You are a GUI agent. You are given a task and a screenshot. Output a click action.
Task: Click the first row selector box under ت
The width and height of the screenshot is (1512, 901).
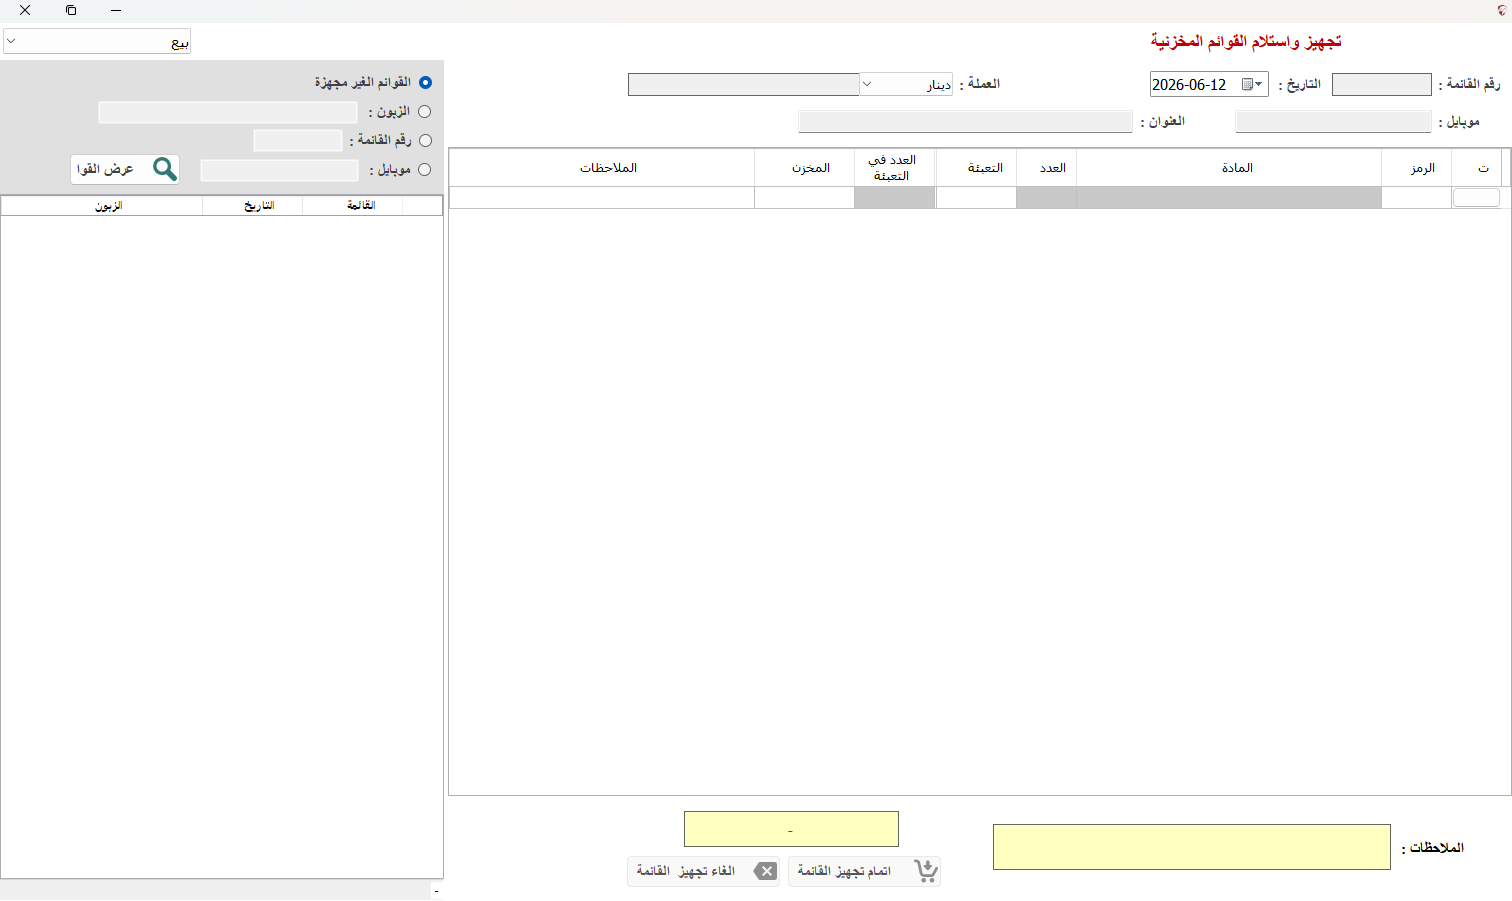tap(1476, 198)
